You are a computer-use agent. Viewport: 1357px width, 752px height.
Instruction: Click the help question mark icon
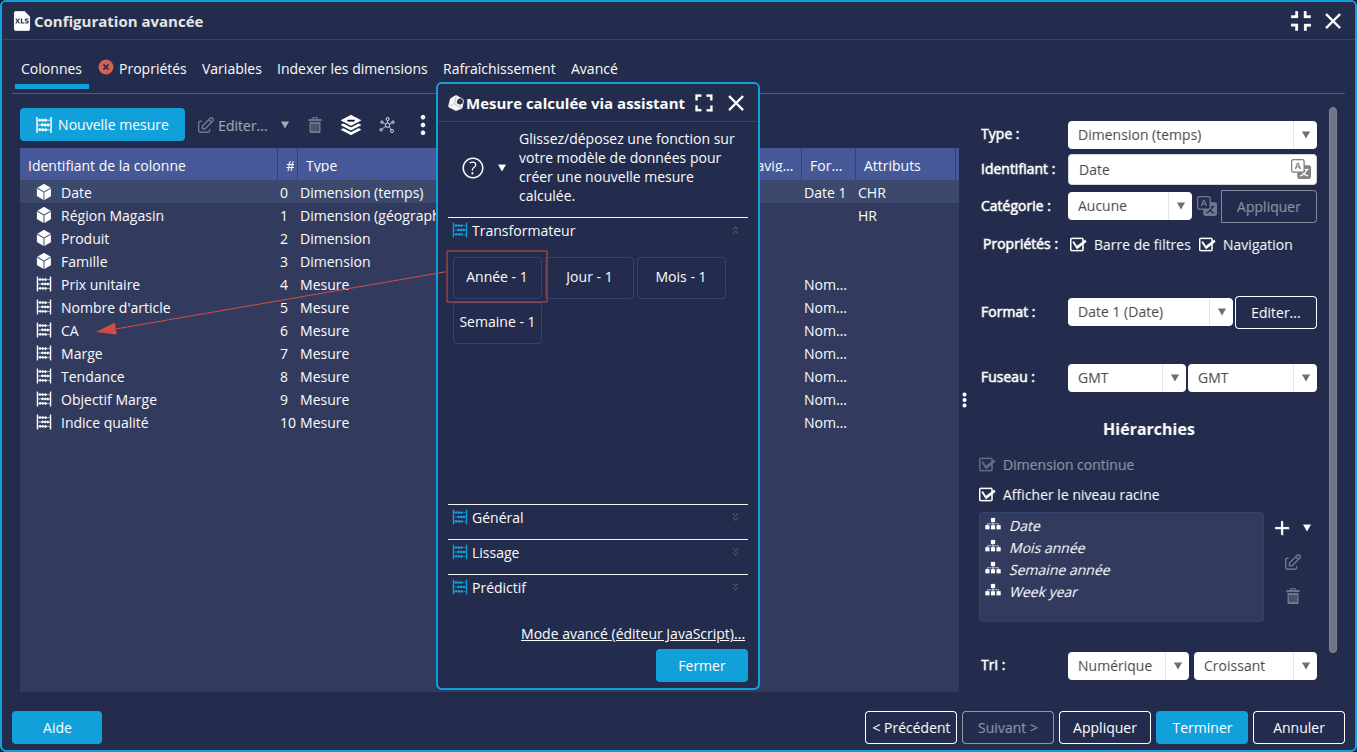[473, 168]
